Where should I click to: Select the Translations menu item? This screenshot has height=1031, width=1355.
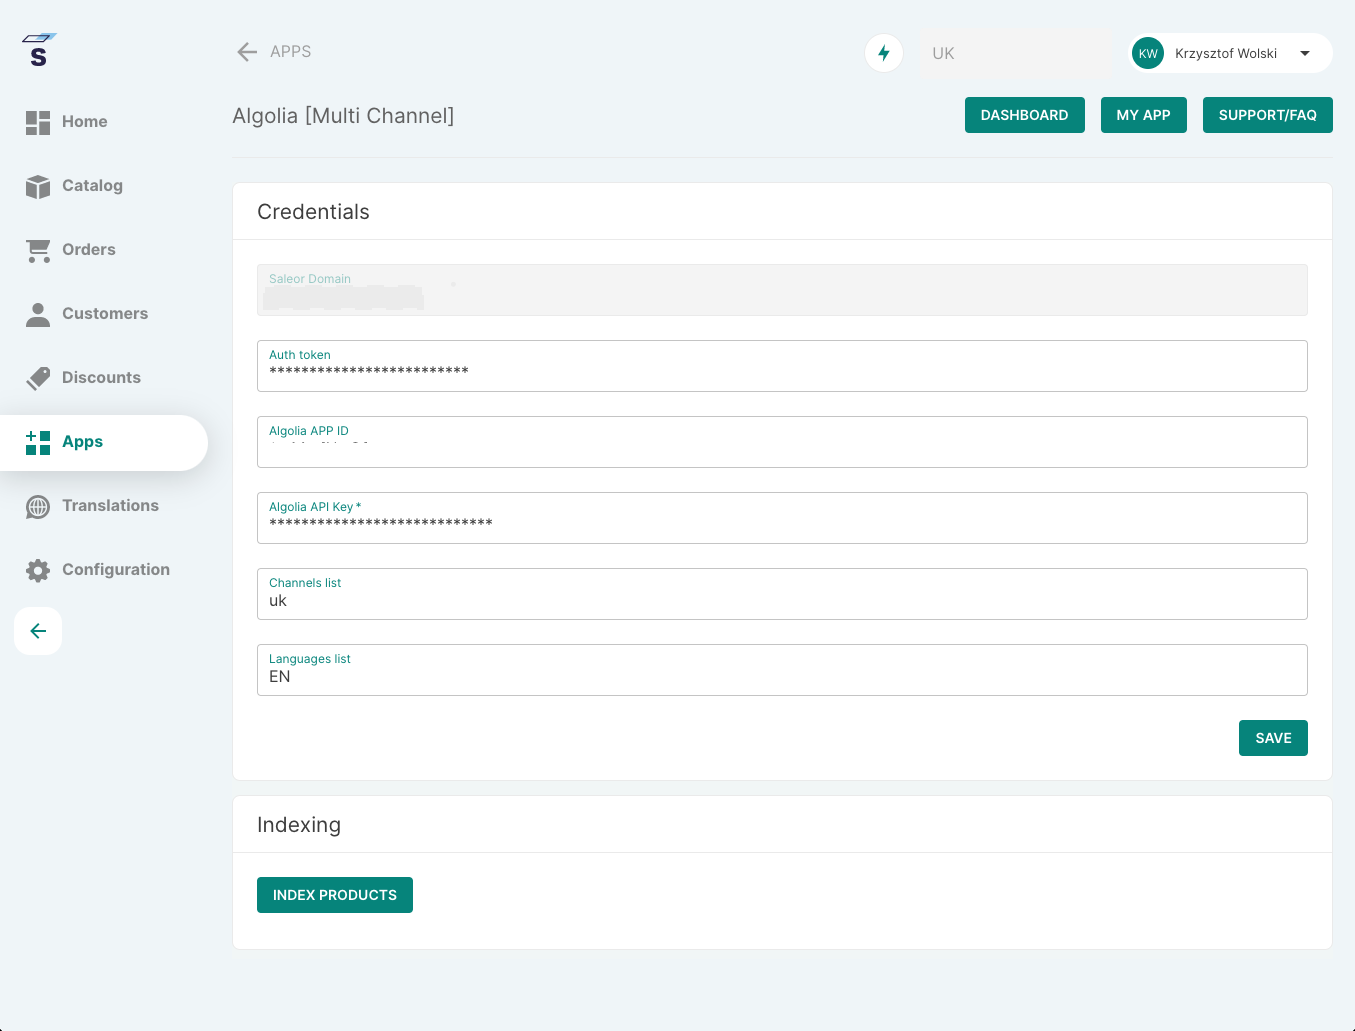pos(110,506)
